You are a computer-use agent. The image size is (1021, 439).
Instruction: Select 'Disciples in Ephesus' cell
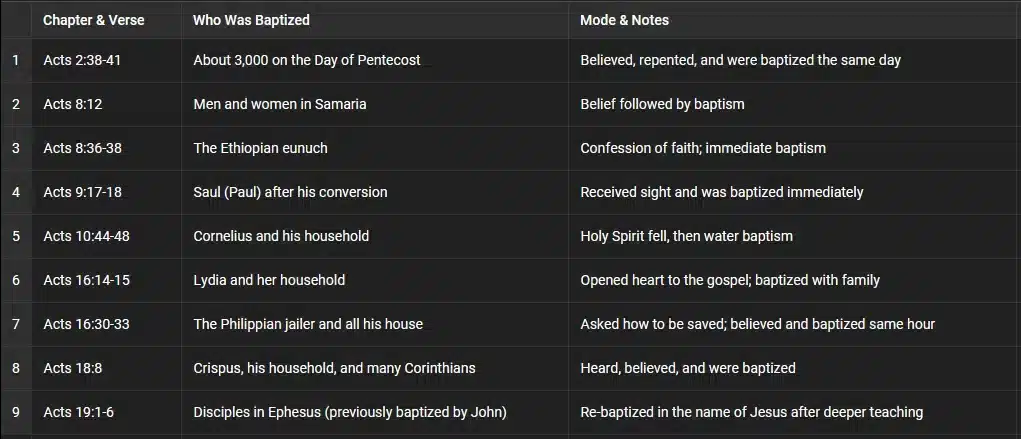pyautogui.click(x=350, y=412)
